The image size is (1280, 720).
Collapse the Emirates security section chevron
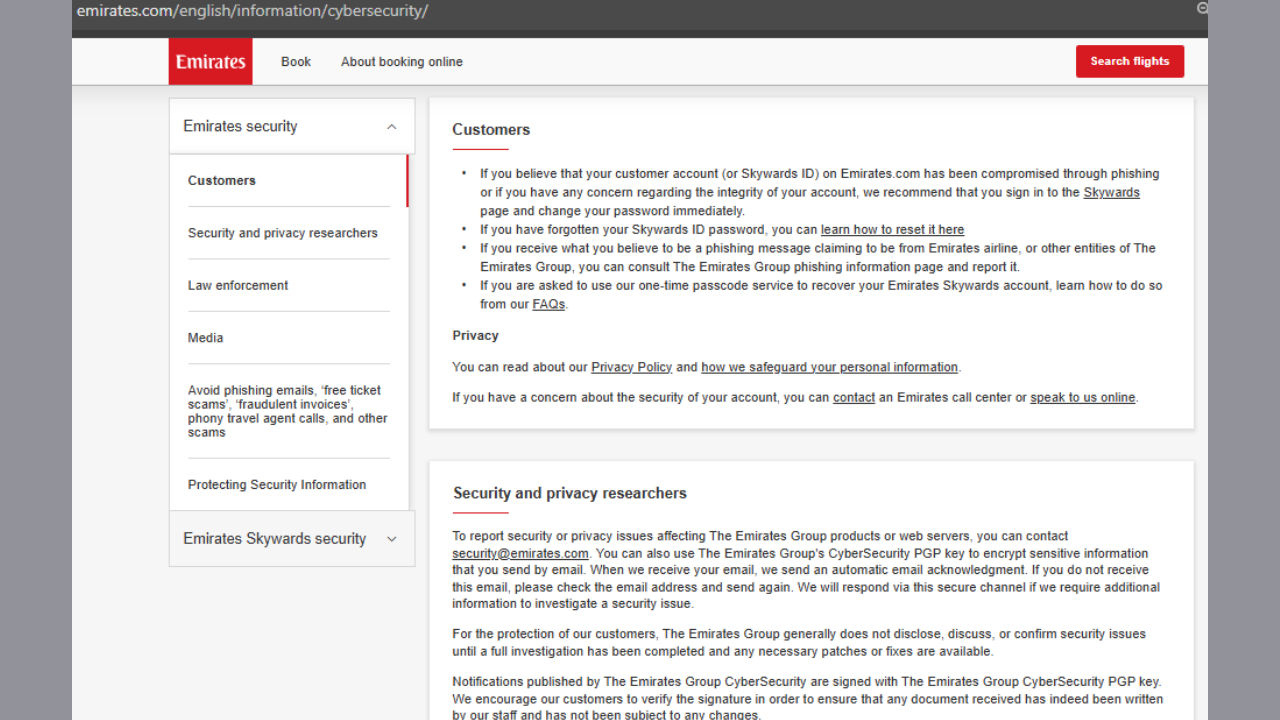tap(391, 127)
